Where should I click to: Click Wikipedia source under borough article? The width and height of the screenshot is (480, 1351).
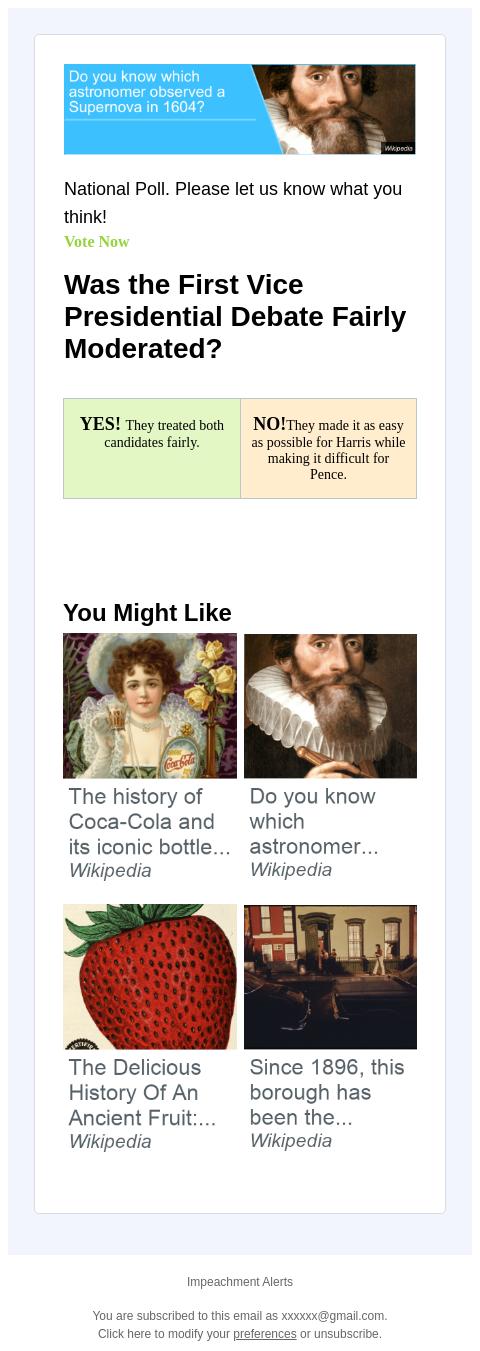pos(291,1141)
